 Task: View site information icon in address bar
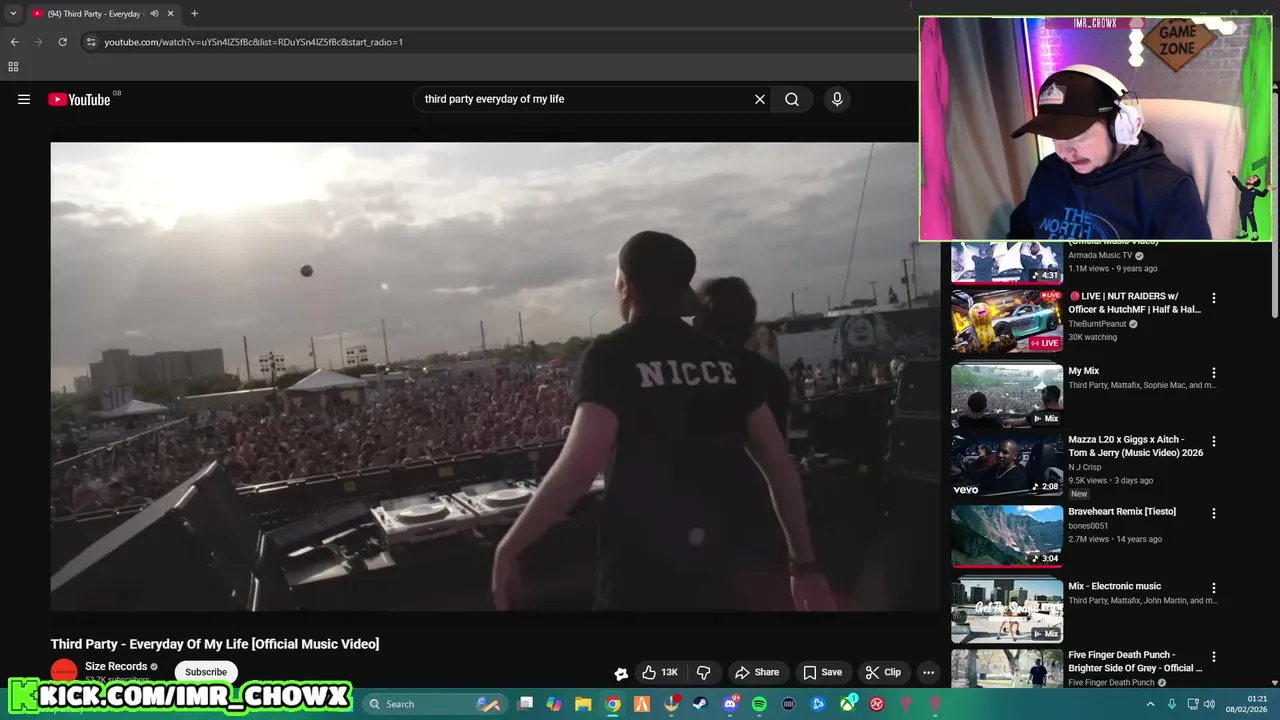[91, 42]
